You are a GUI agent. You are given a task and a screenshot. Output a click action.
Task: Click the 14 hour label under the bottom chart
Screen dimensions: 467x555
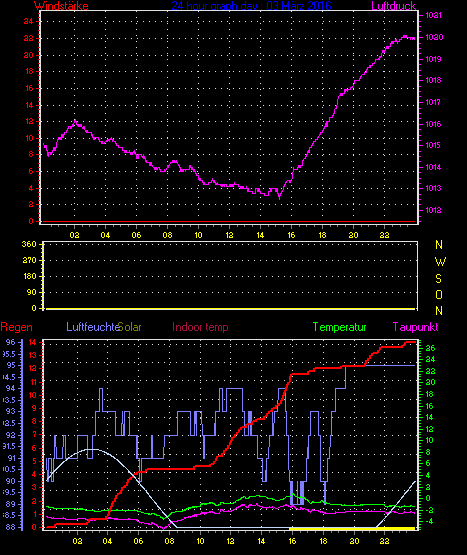point(261,541)
